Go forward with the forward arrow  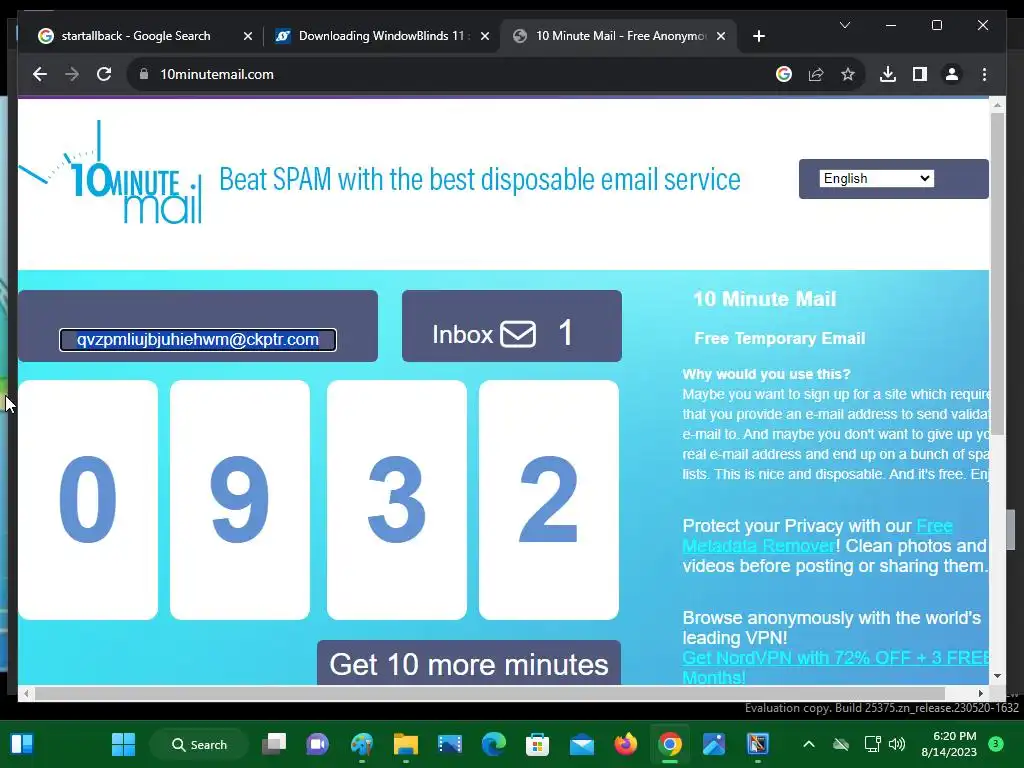point(72,74)
